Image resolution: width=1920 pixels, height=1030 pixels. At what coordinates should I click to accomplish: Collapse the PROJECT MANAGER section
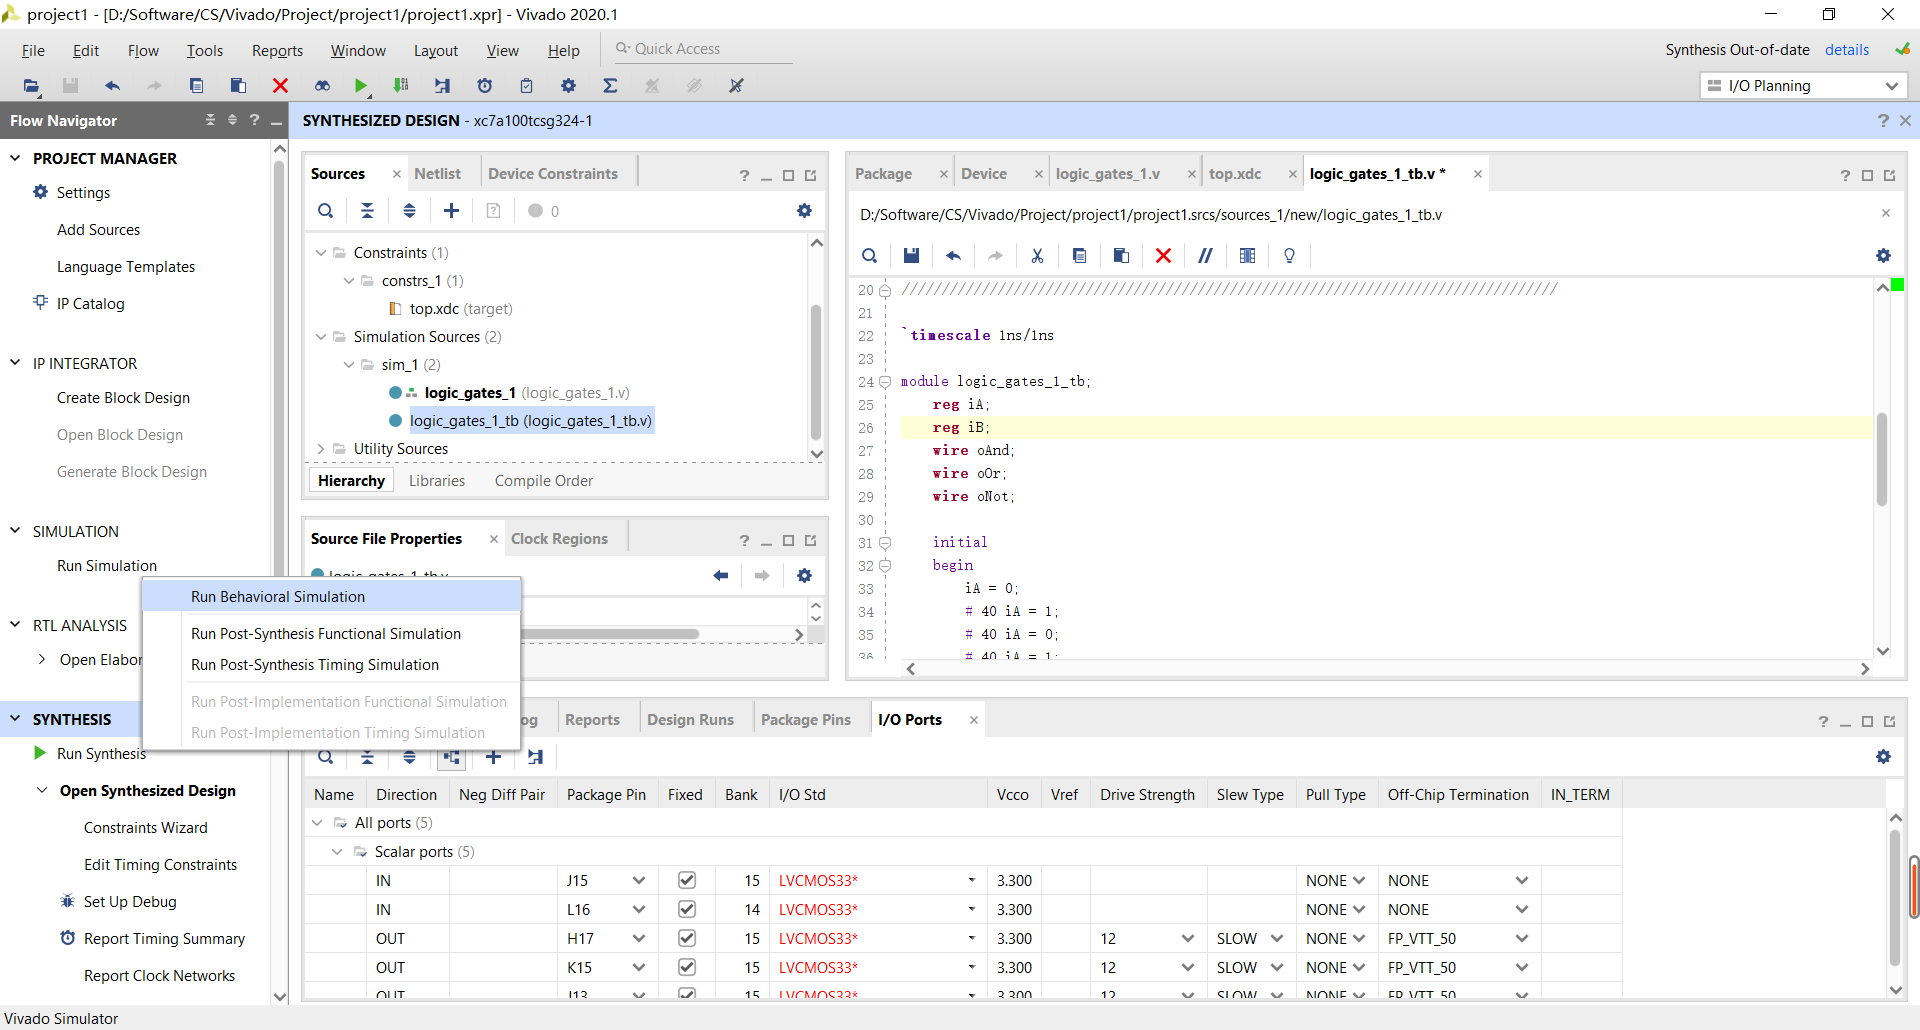point(15,158)
